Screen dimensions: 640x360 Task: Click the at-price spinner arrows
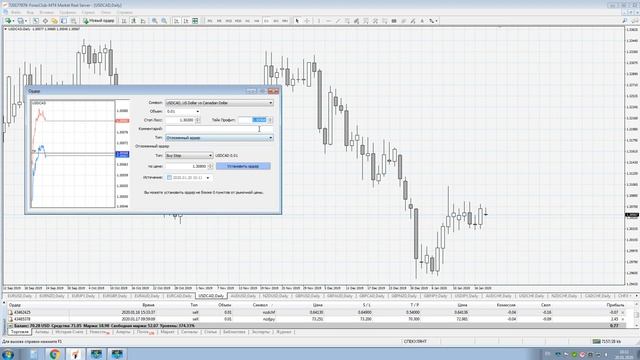coord(211,166)
